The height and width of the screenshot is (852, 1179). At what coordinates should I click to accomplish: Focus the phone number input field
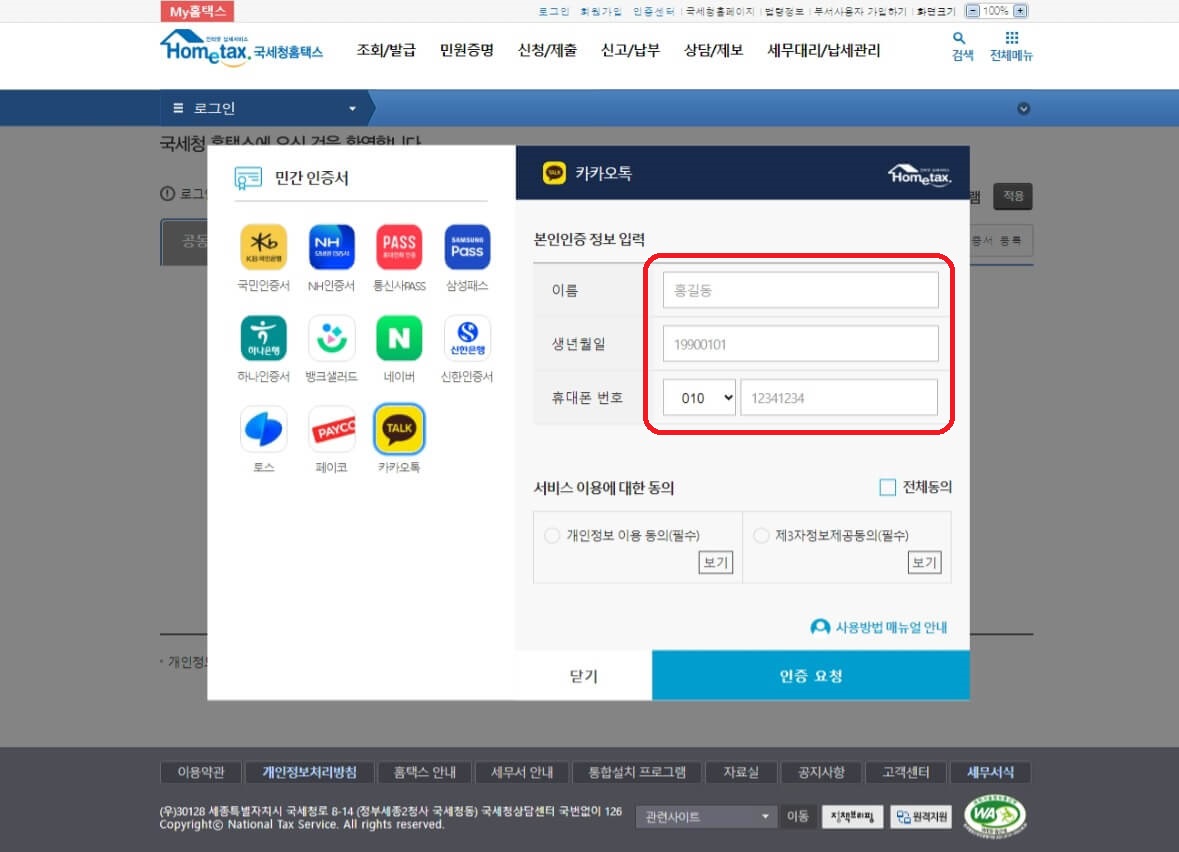pos(839,398)
